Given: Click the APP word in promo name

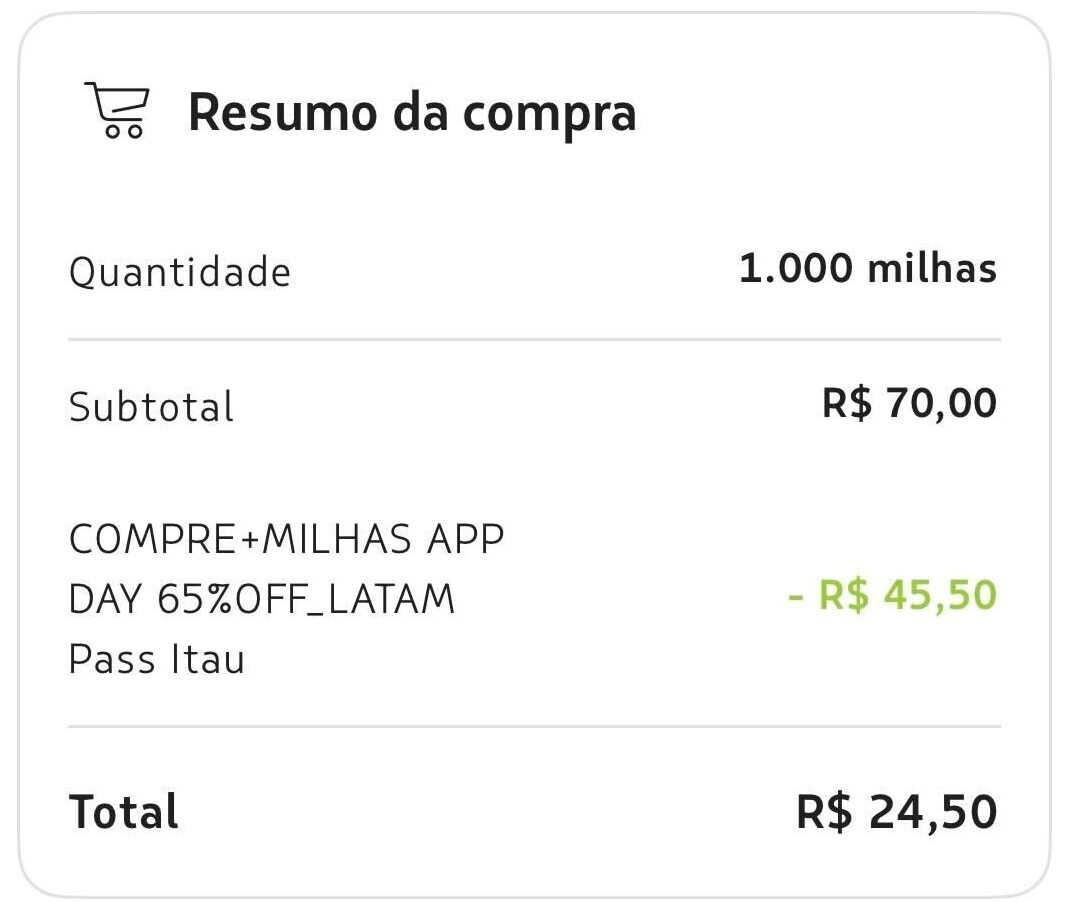Looking at the screenshot, I should (465, 539).
